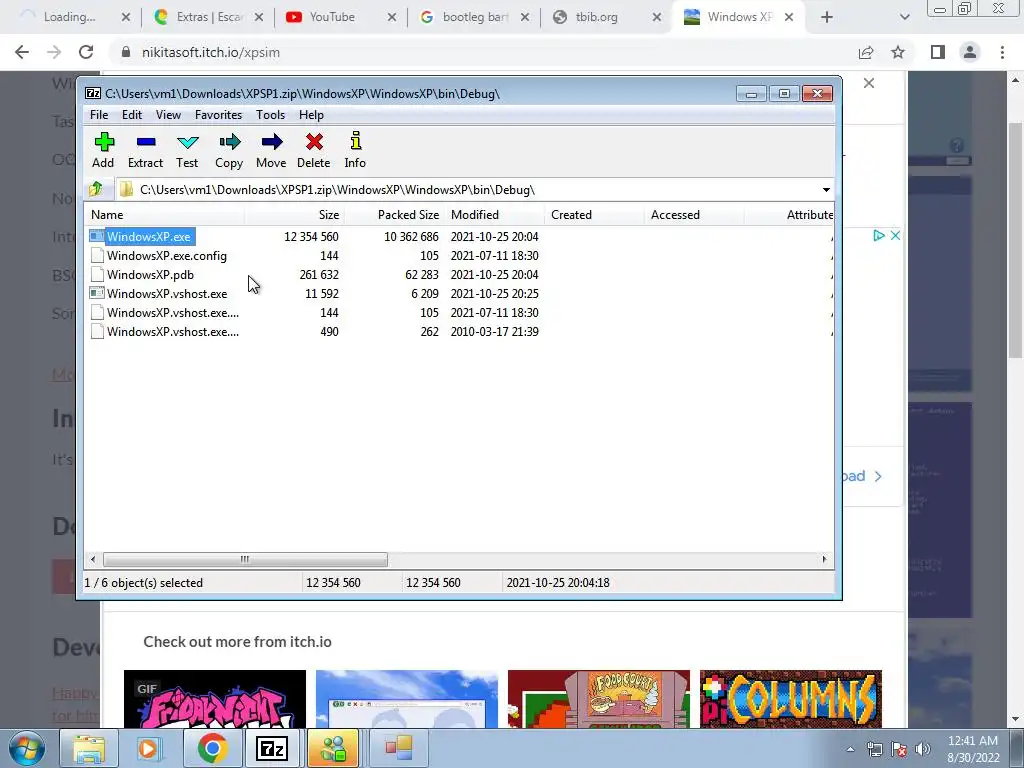Switch to the Extras | Escar tab
This screenshot has width=1024, height=768.
pos(208,17)
